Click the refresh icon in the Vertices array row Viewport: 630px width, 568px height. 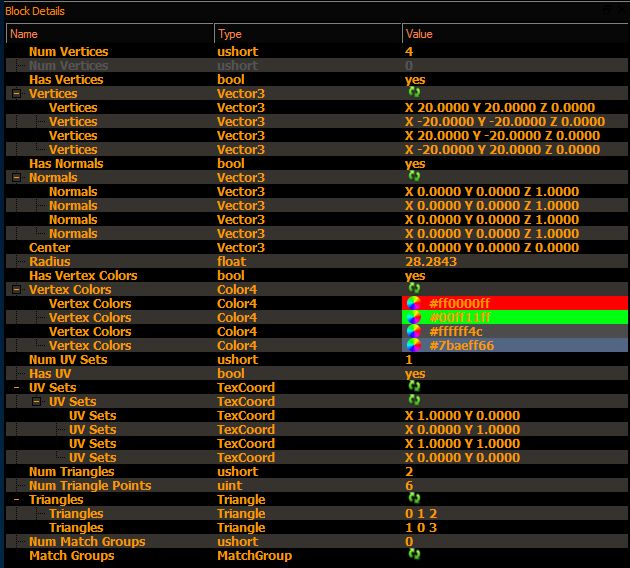414,92
